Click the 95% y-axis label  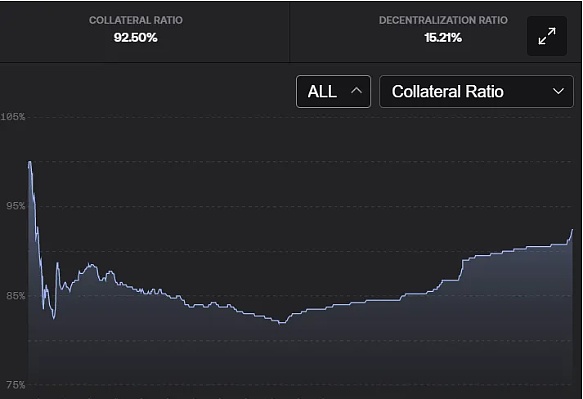pos(16,206)
